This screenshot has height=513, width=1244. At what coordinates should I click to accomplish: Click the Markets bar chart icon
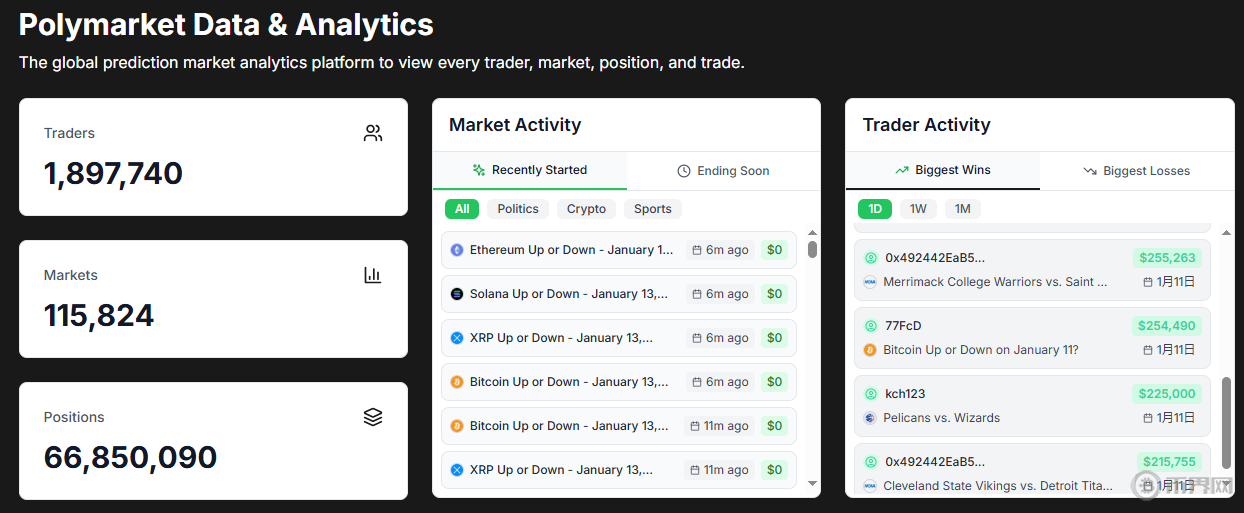pyautogui.click(x=373, y=275)
